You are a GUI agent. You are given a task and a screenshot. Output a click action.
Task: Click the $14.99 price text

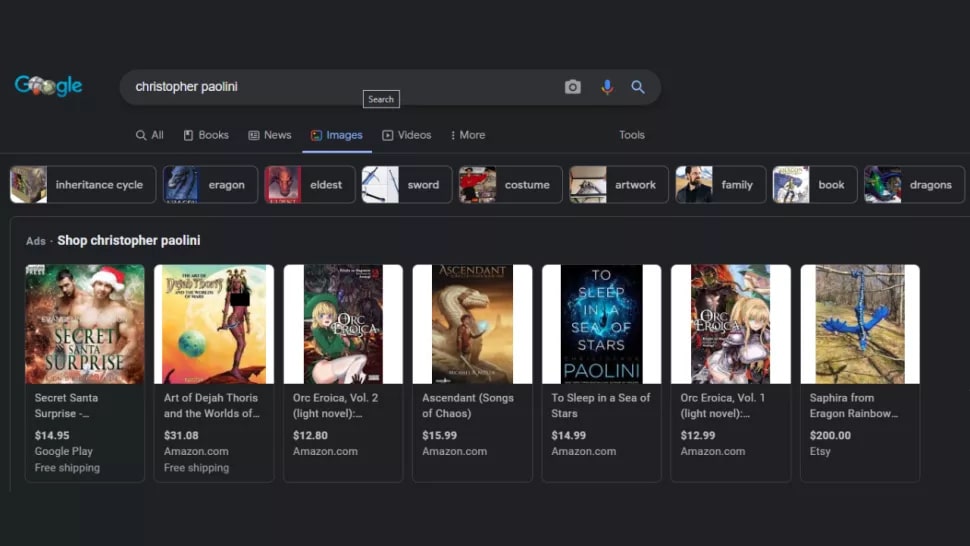[x=569, y=435]
